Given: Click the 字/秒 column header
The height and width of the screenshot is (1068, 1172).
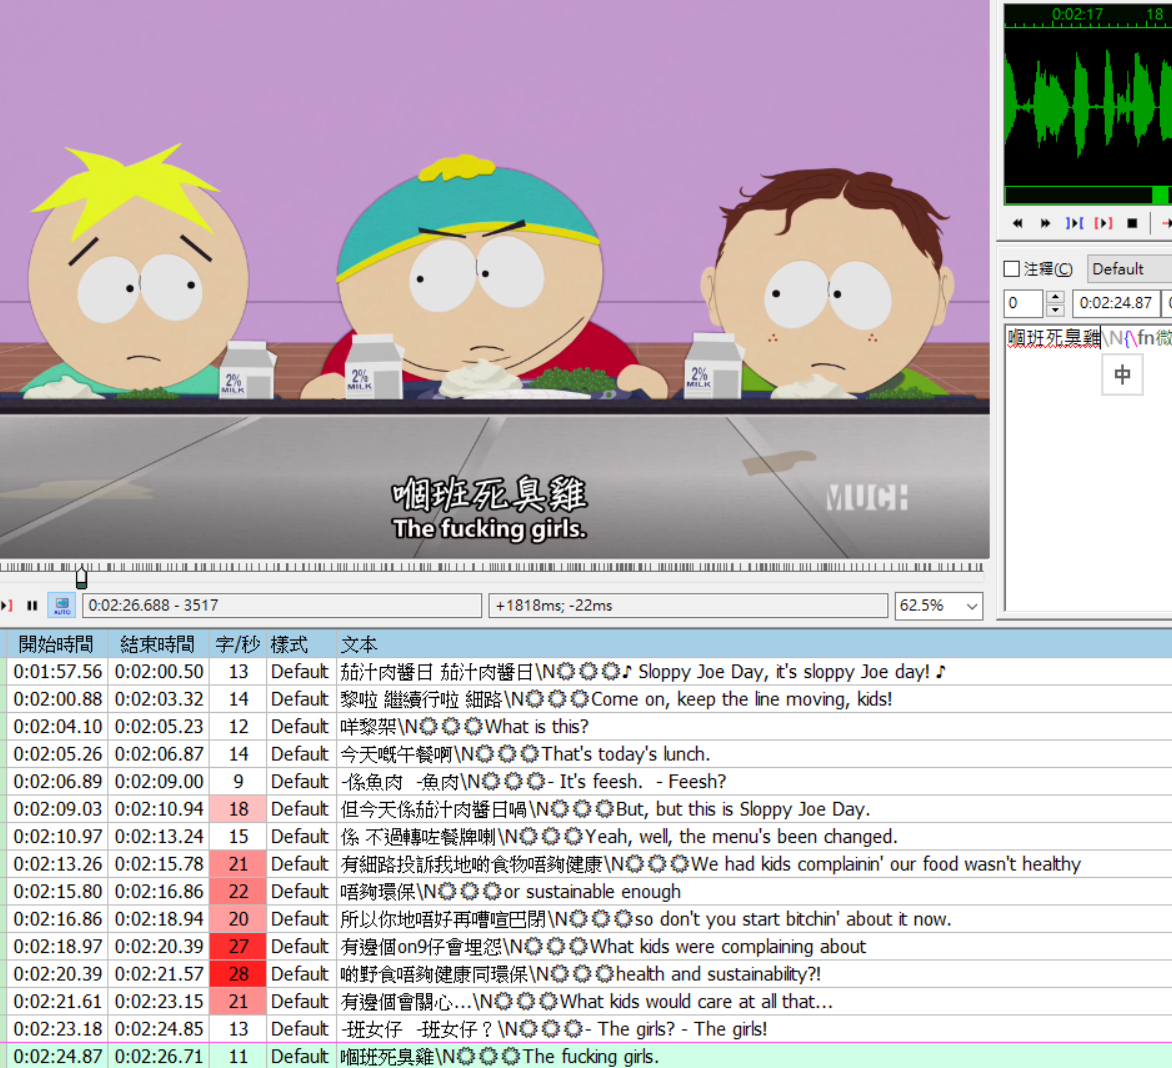Looking at the screenshot, I should [x=238, y=644].
